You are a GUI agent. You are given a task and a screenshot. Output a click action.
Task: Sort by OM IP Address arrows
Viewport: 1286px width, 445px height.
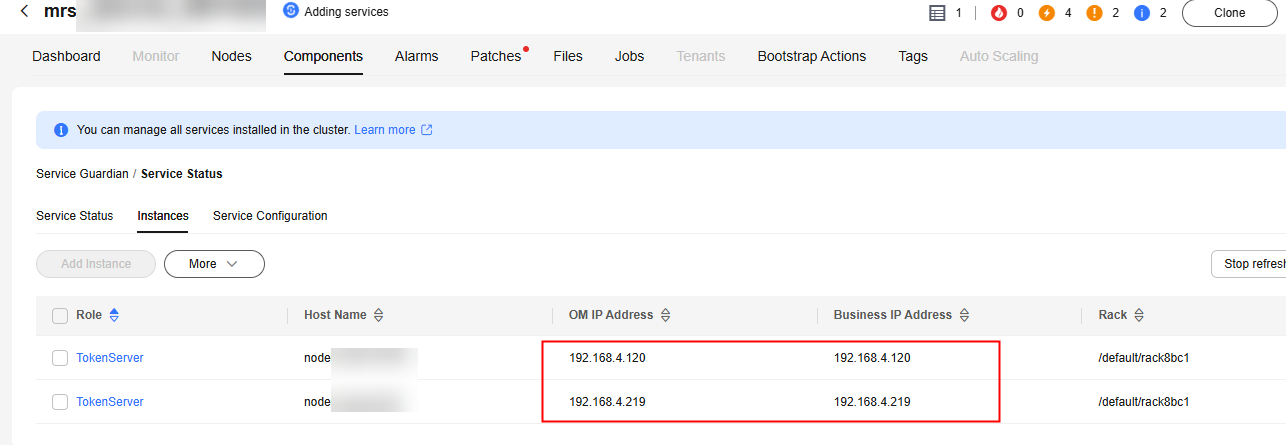tap(665, 315)
